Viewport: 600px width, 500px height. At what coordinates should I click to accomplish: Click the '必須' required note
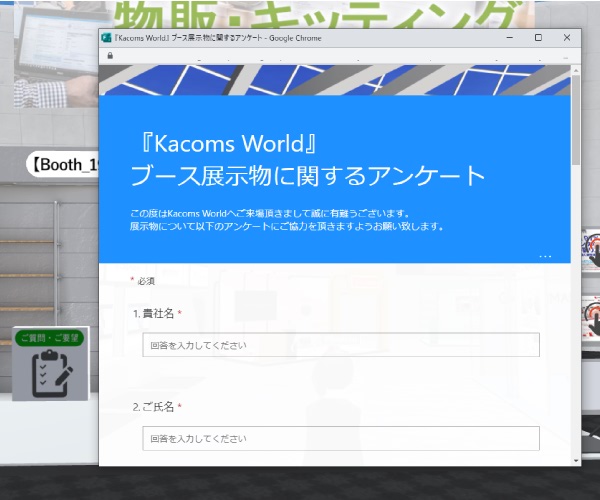[146, 281]
